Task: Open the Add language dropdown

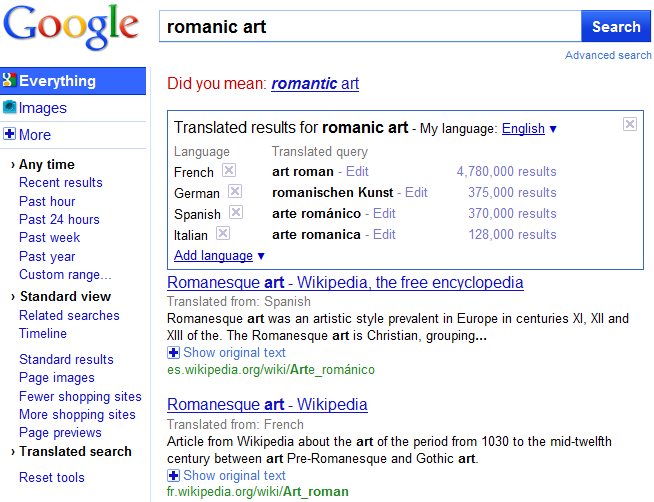Action: pos(219,256)
